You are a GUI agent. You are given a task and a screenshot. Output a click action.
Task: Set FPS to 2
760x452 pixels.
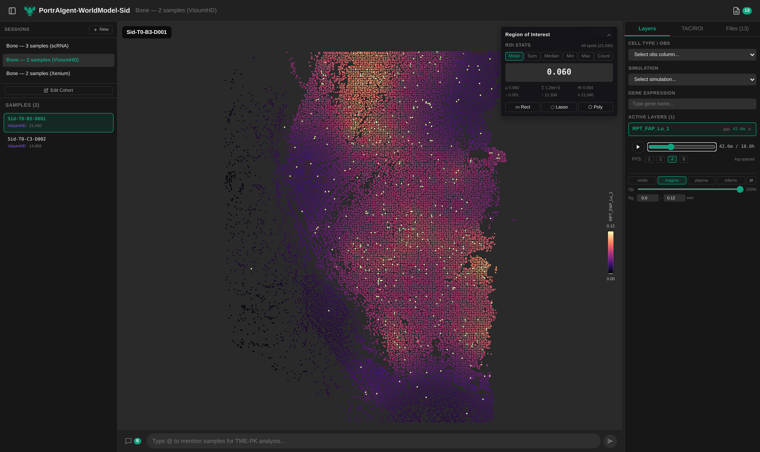[660, 159]
